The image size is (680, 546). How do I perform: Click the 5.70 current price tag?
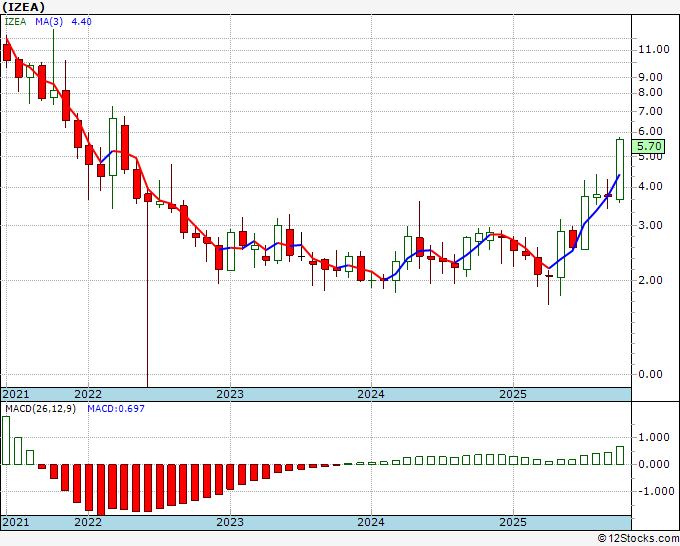tap(648, 147)
